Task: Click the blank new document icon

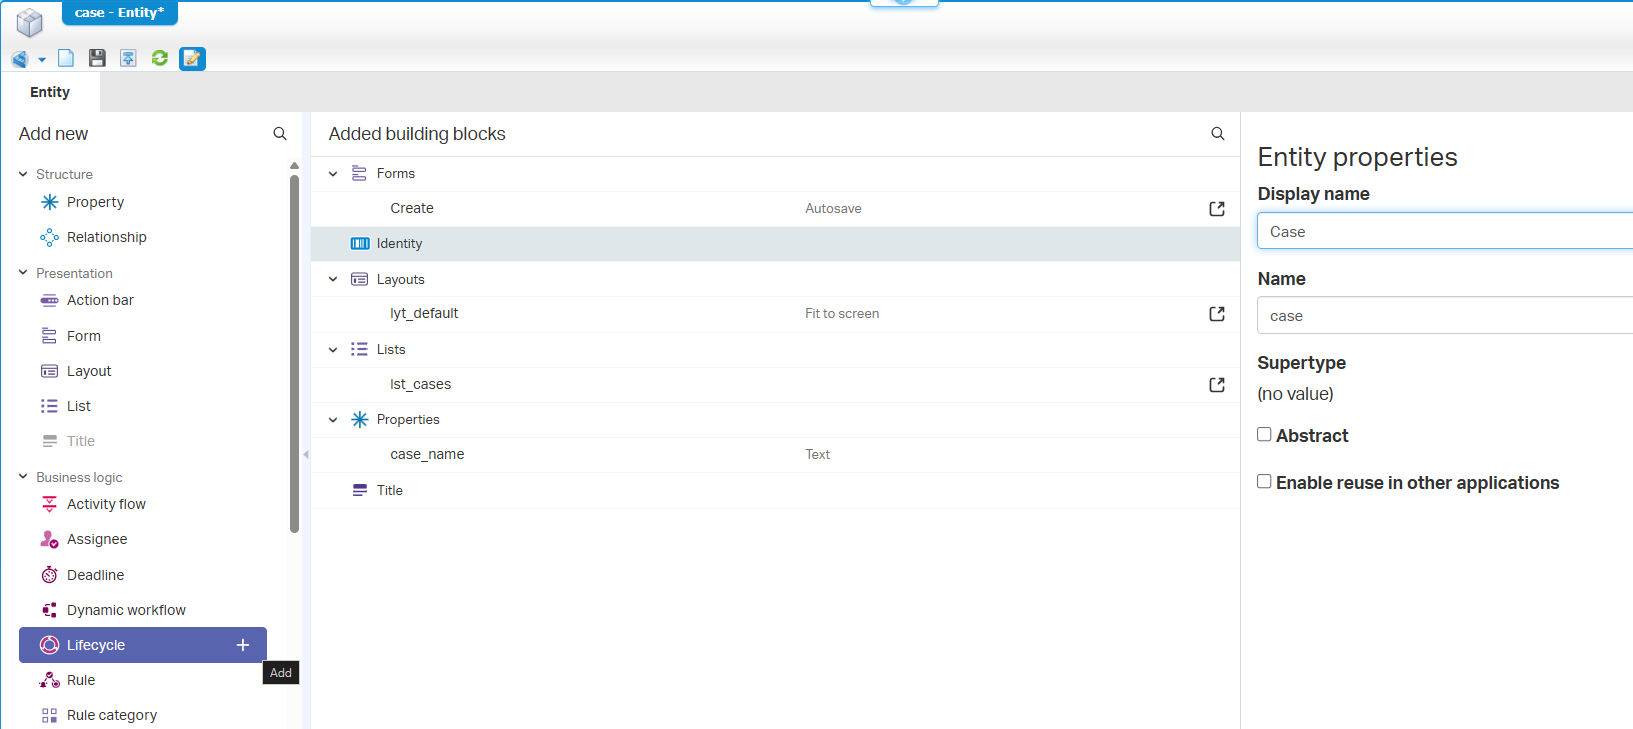Action: coord(66,58)
